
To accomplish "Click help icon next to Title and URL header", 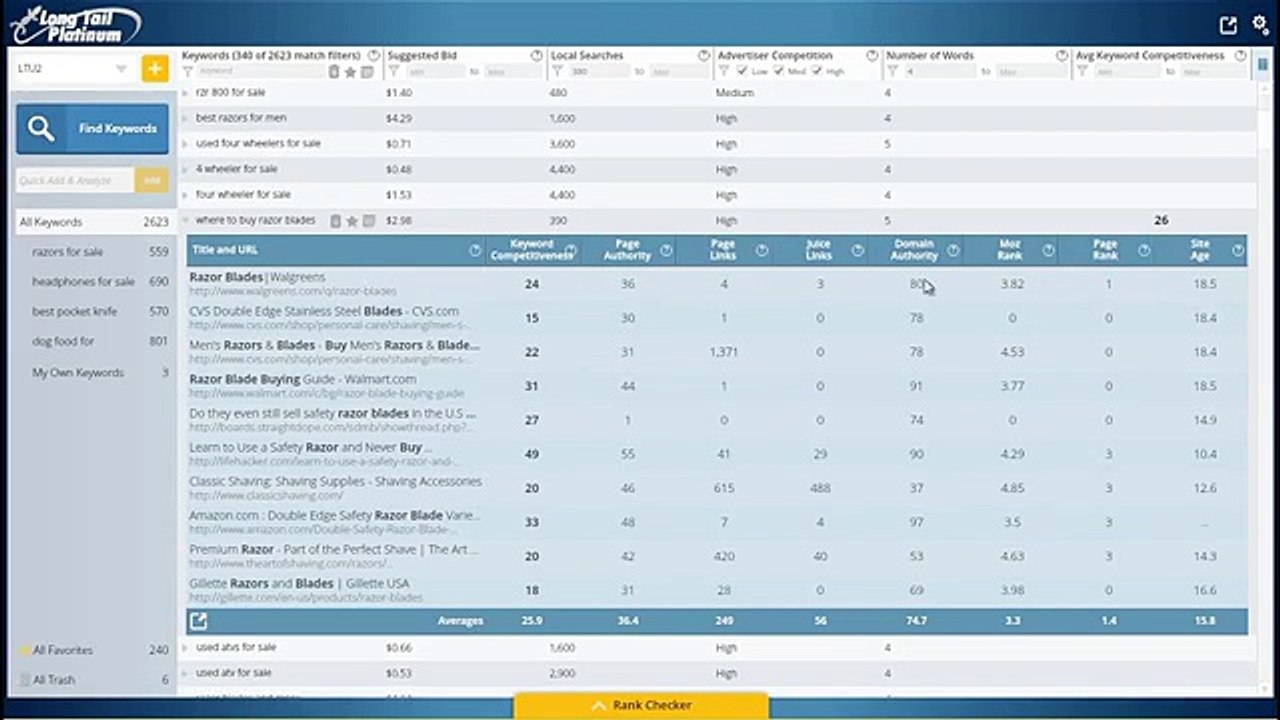I will point(475,250).
